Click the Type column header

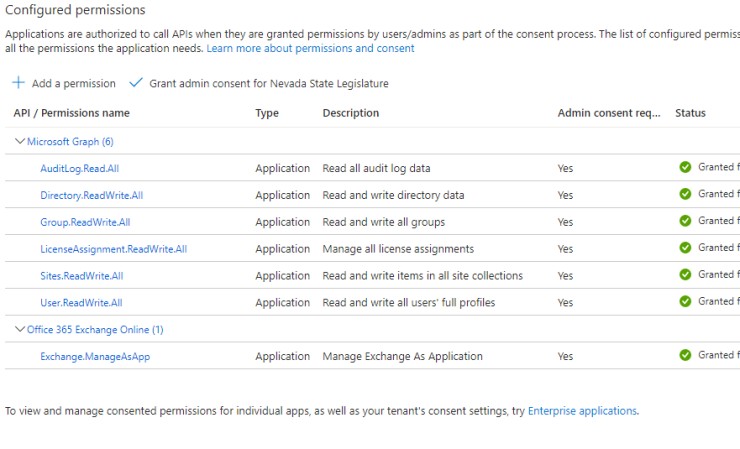pyautogui.click(x=267, y=113)
